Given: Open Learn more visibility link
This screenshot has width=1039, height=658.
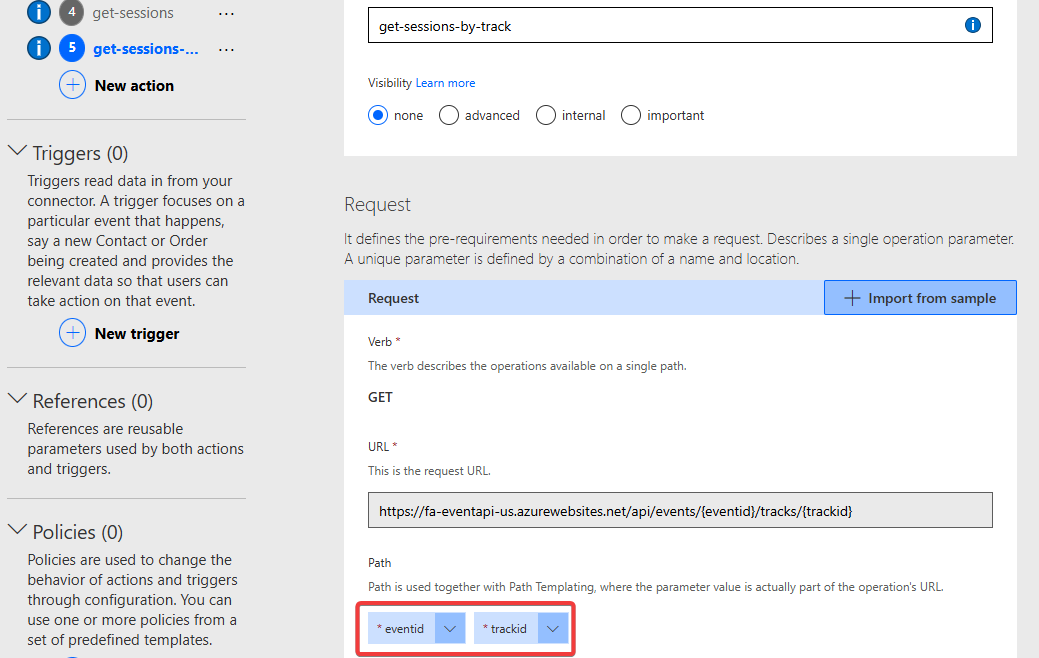Looking at the screenshot, I should pyautogui.click(x=445, y=83).
